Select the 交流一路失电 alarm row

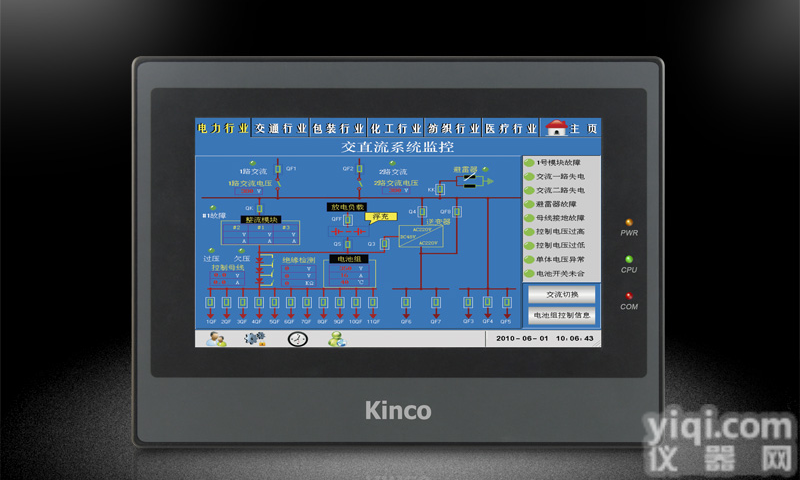(555, 176)
